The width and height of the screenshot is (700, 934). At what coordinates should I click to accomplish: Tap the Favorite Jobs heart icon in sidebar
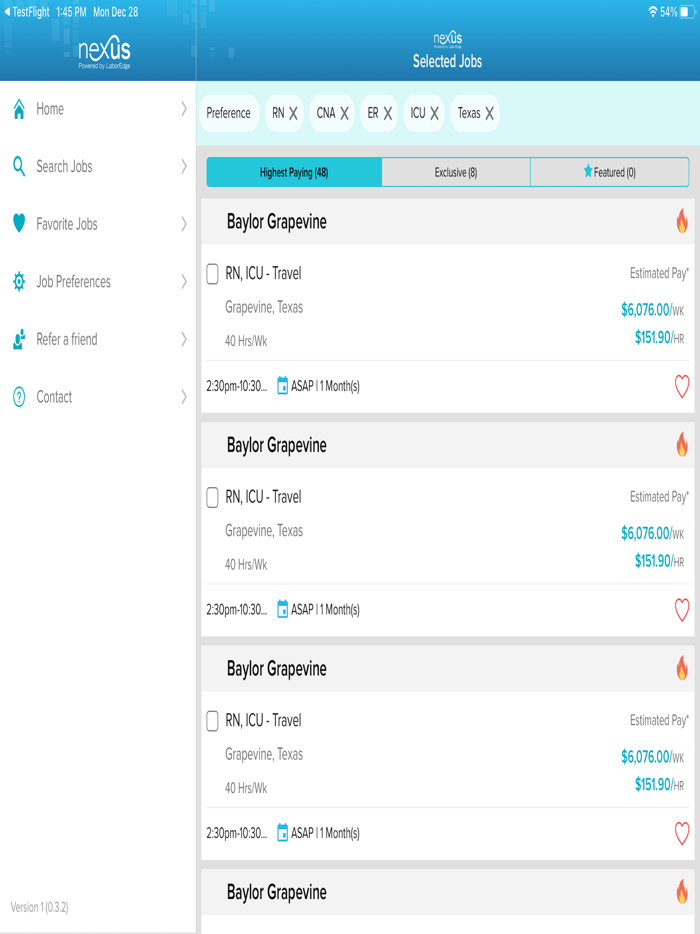click(18, 224)
